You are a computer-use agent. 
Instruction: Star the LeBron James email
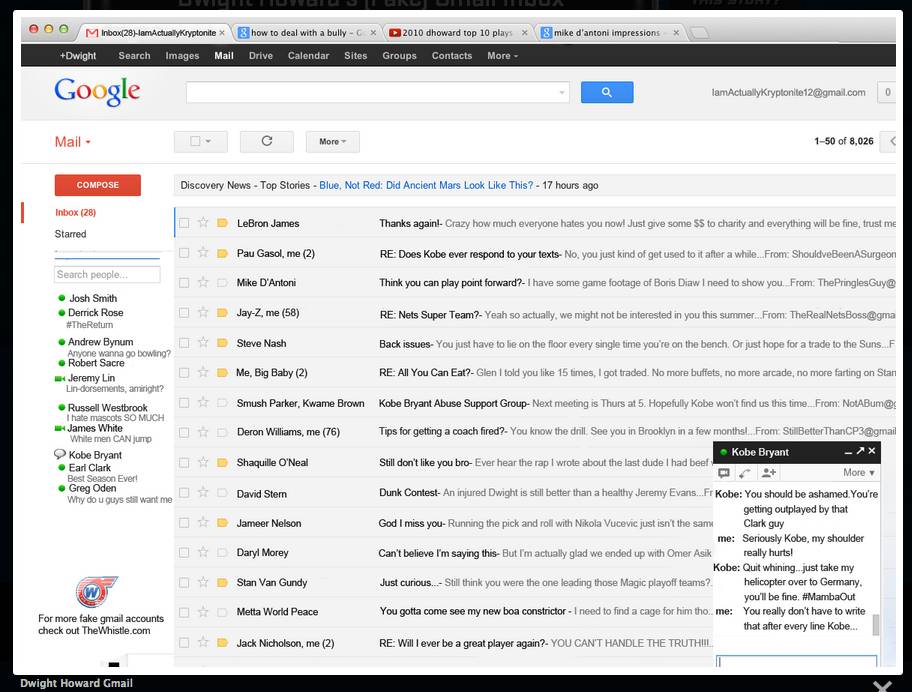203,222
